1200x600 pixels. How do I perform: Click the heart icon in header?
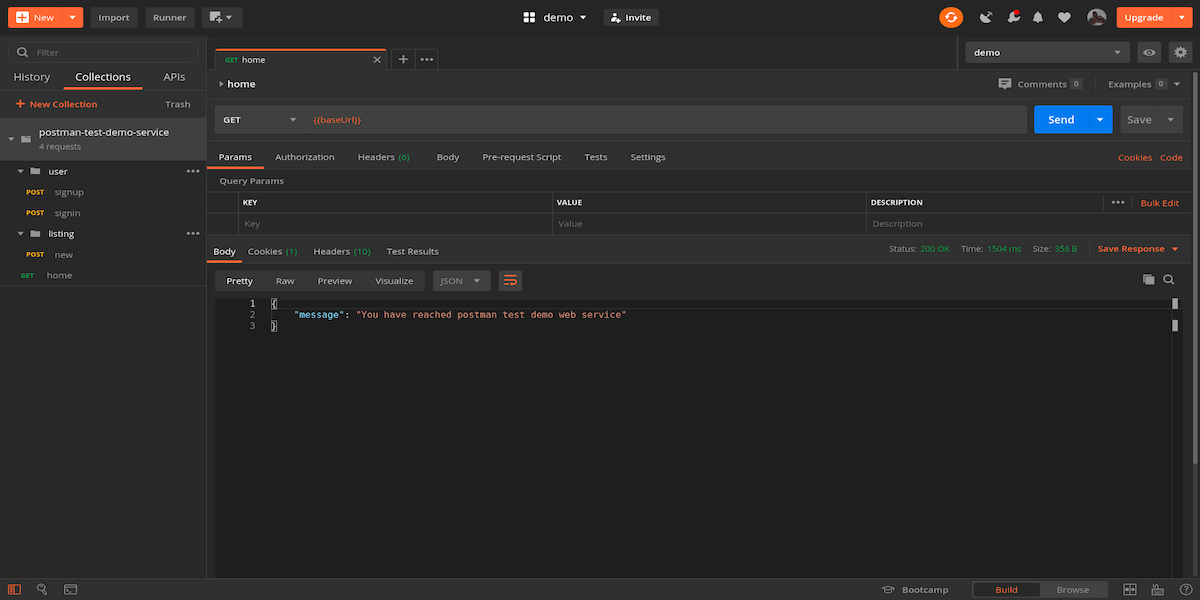coord(1064,17)
